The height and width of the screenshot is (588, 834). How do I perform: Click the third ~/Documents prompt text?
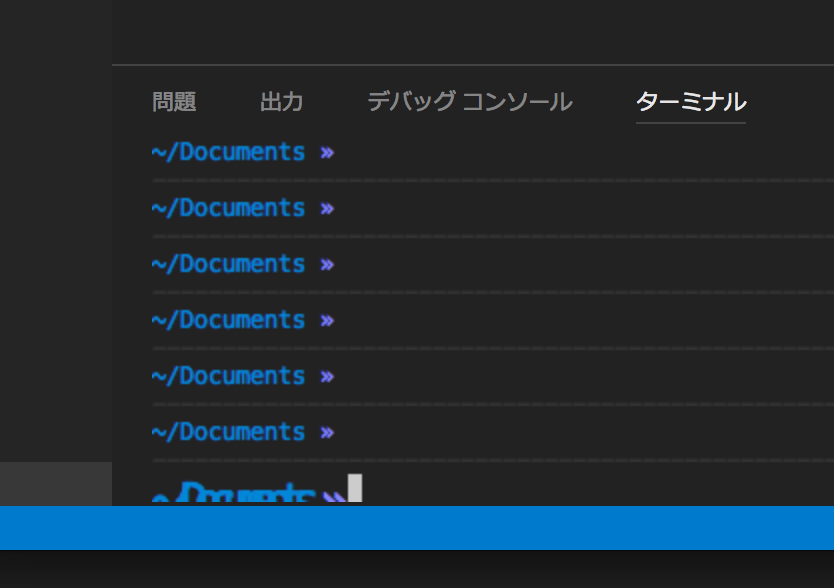[228, 264]
